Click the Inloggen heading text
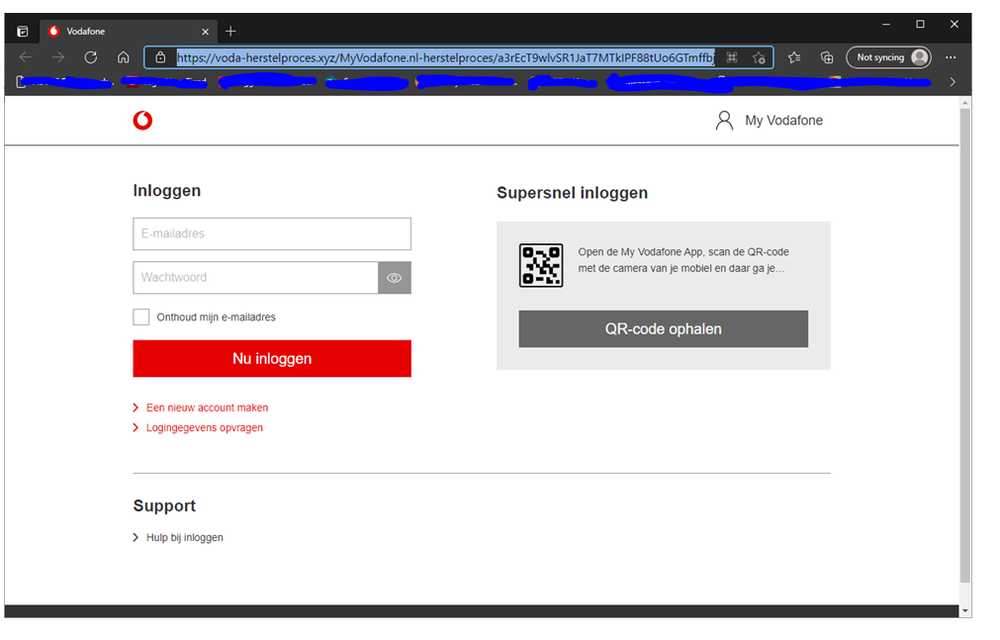 point(167,191)
